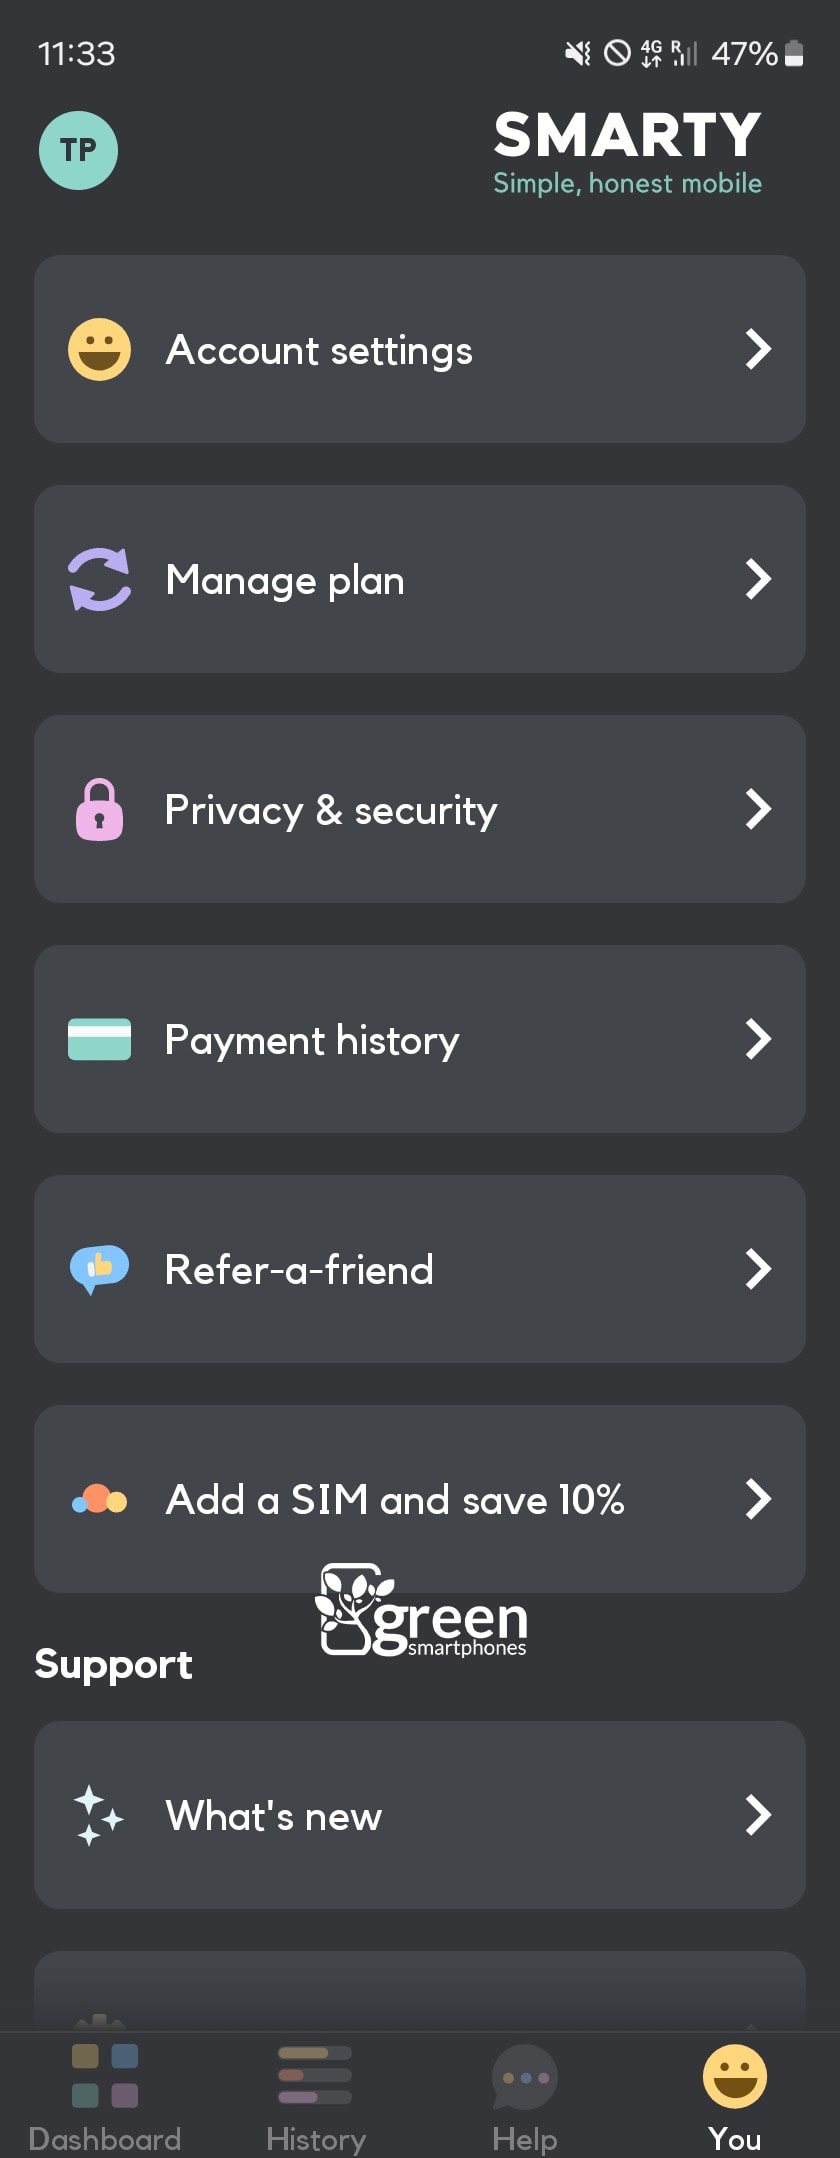Image resolution: width=840 pixels, height=2158 pixels.
Task: Switch to the Dashboard tab
Action: [x=105, y=2095]
